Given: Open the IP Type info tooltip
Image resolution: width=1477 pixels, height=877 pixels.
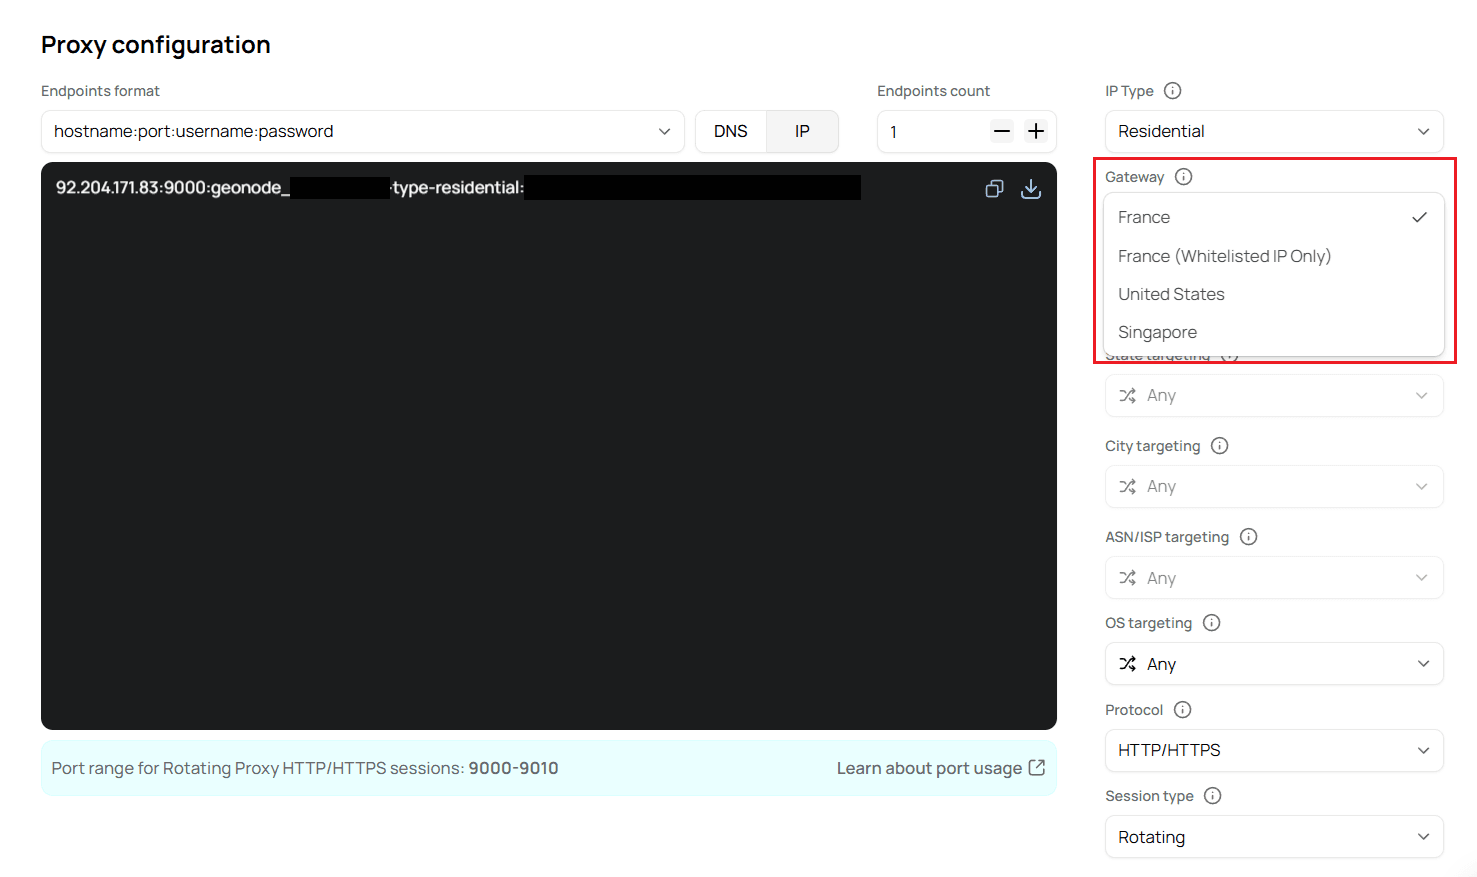Looking at the screenshot, I should click(x=1173, y=91).
